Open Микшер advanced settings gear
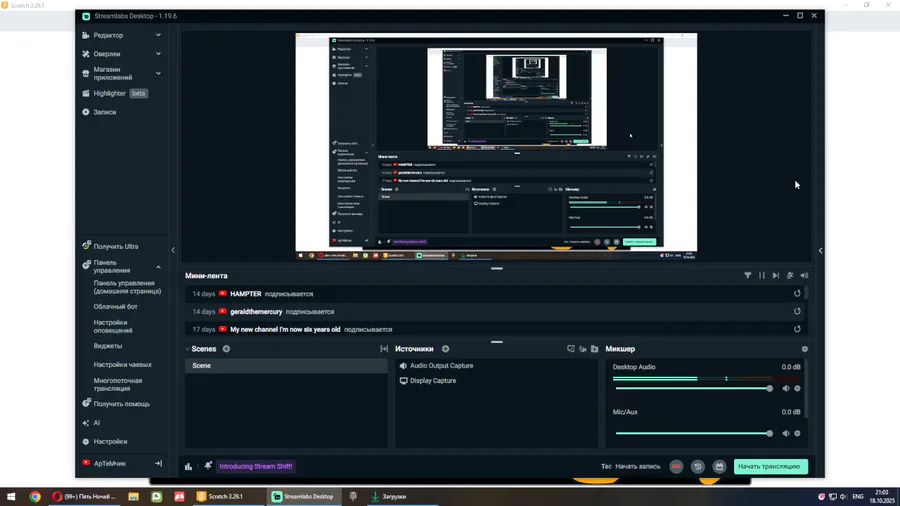 tap(805, 349)
